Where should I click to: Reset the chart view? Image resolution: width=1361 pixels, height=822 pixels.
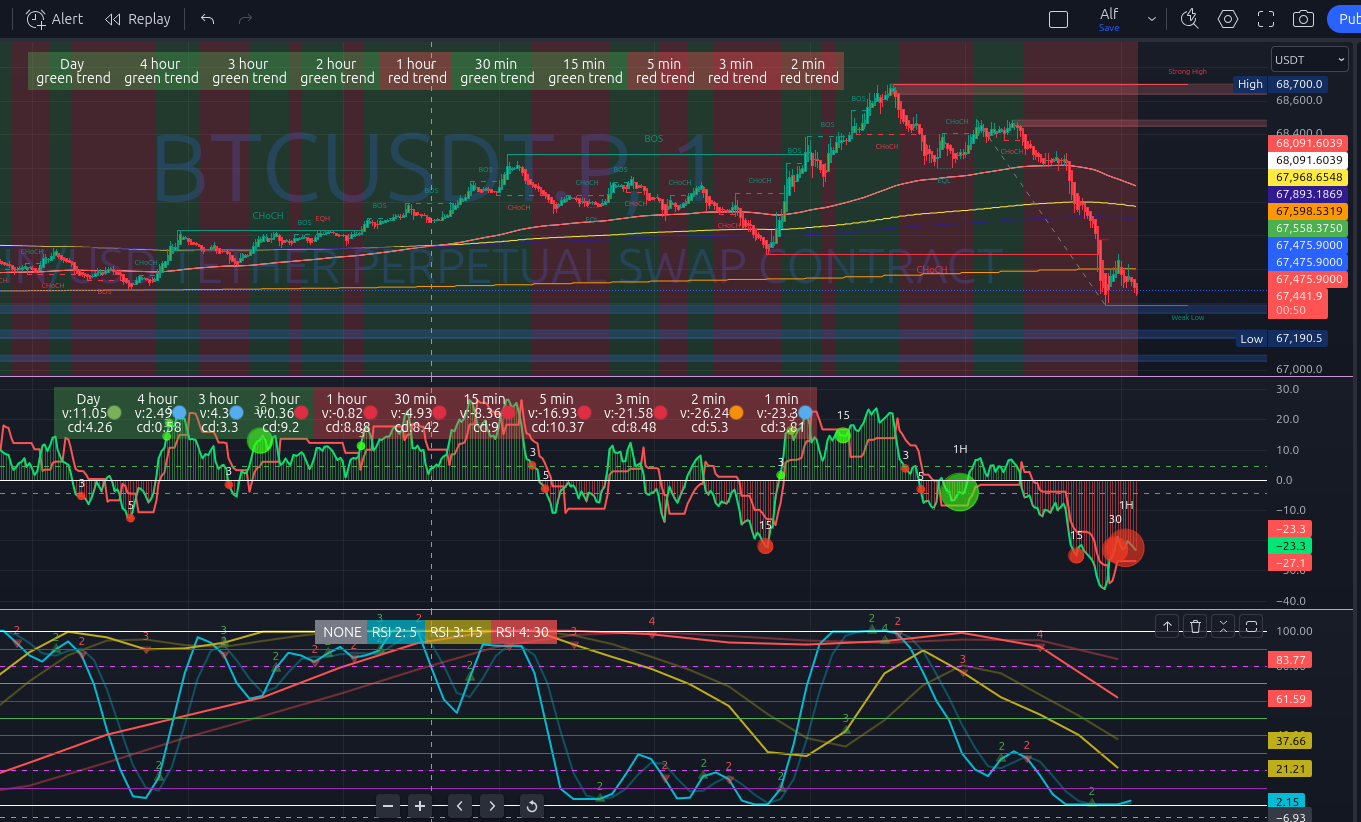[x=532, y=806]
